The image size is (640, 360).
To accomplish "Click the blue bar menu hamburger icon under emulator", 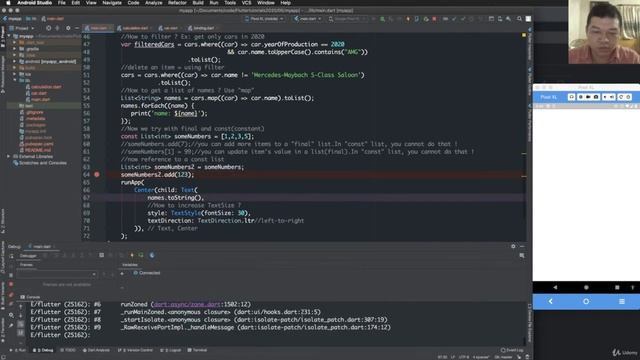I will pos(622,301).
